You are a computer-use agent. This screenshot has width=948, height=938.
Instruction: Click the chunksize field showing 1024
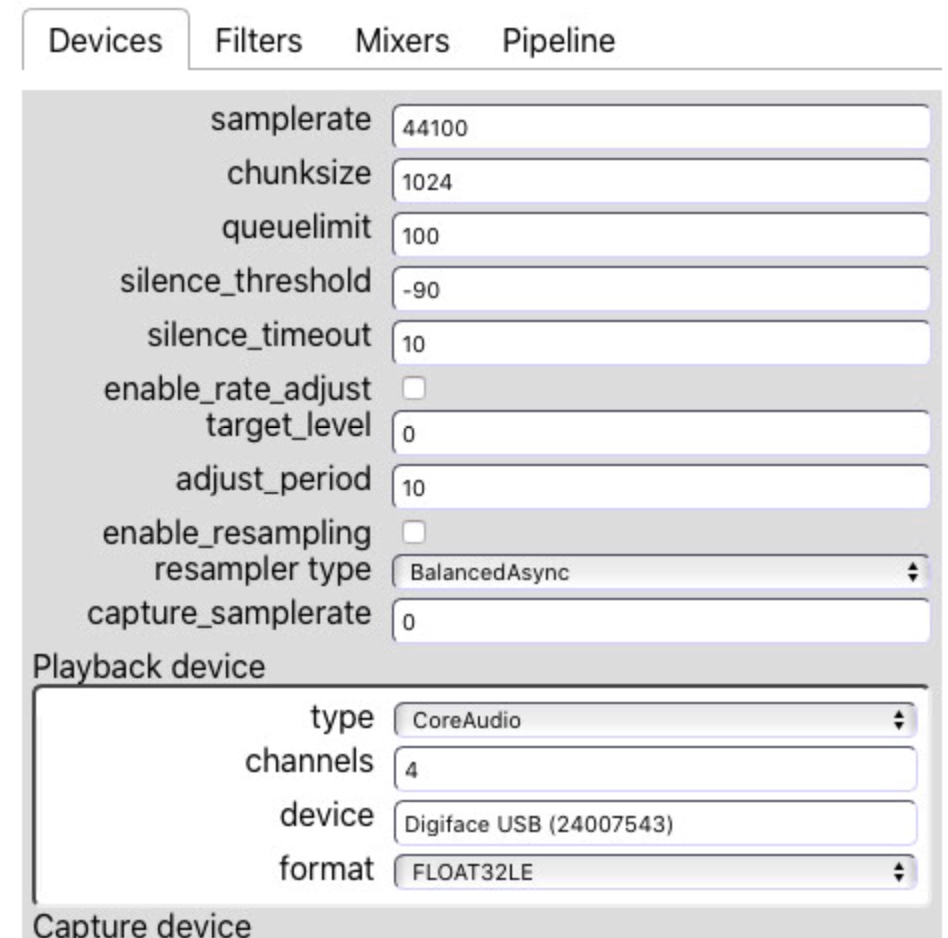[x=661, y=181]
